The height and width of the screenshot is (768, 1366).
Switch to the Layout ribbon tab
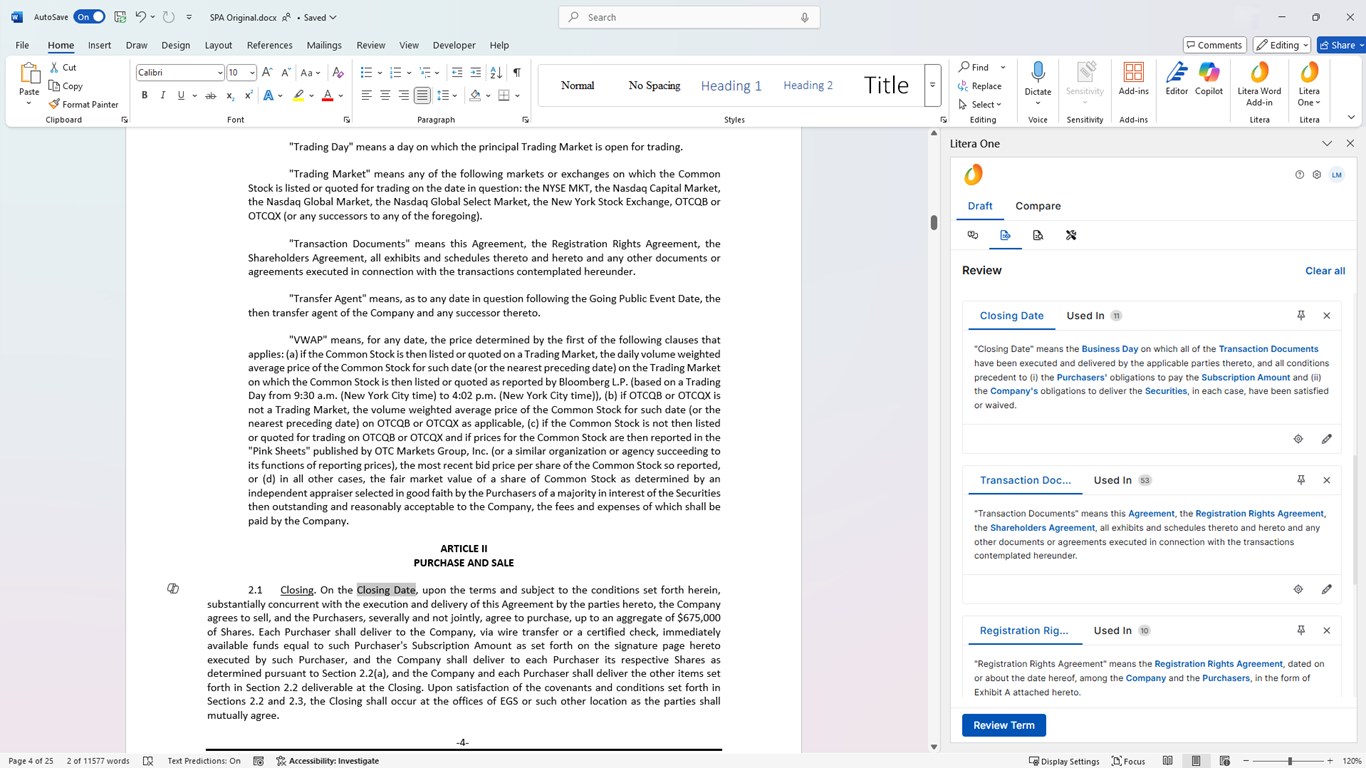tap(218, 45)
